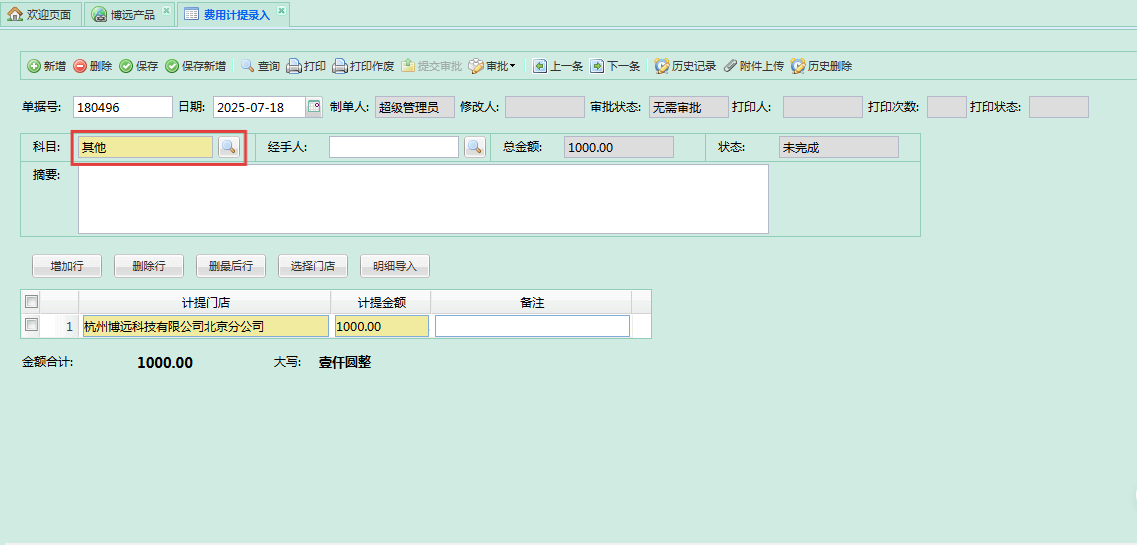
Task: Click 保存新增 to save and add
Action: [195, 66]
